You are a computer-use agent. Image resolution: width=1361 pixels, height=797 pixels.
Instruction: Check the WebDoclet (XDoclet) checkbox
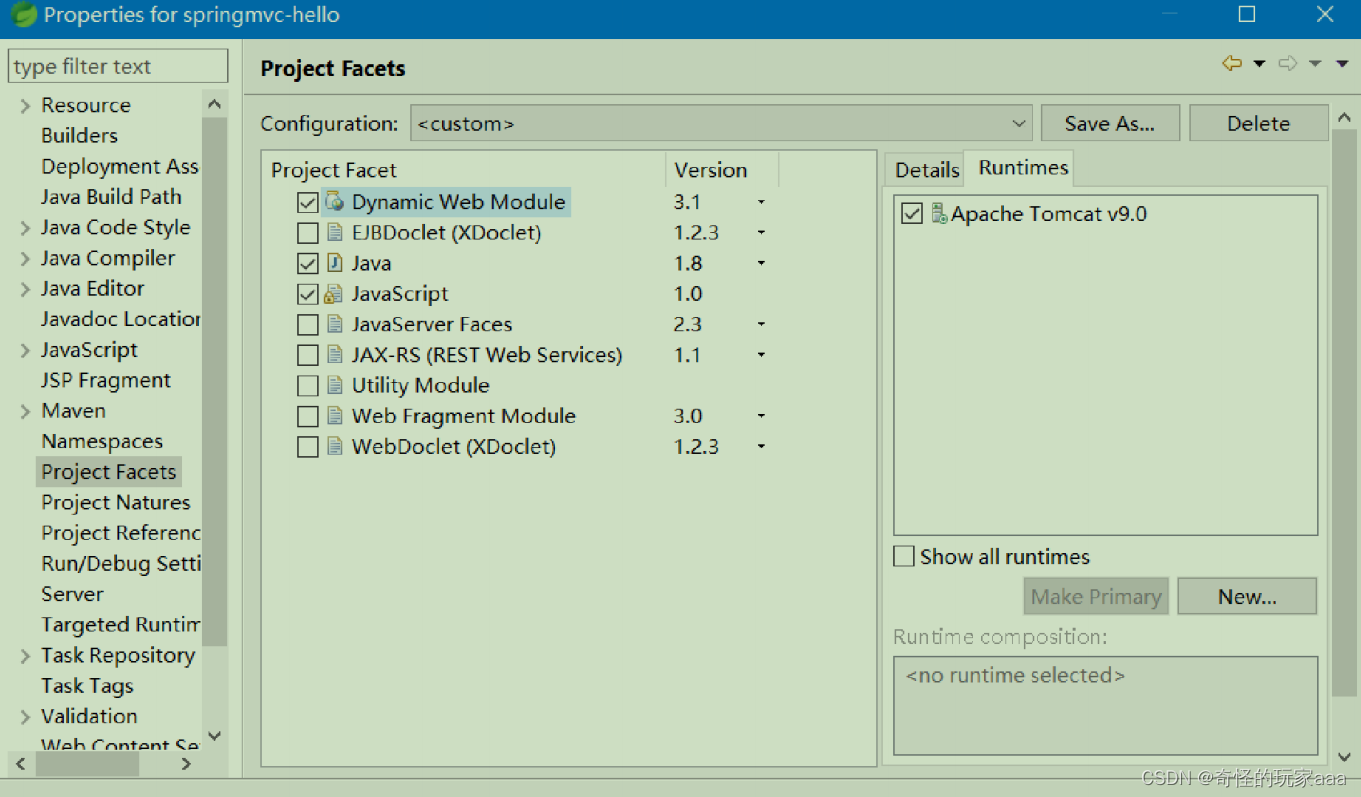click(308, 447)
